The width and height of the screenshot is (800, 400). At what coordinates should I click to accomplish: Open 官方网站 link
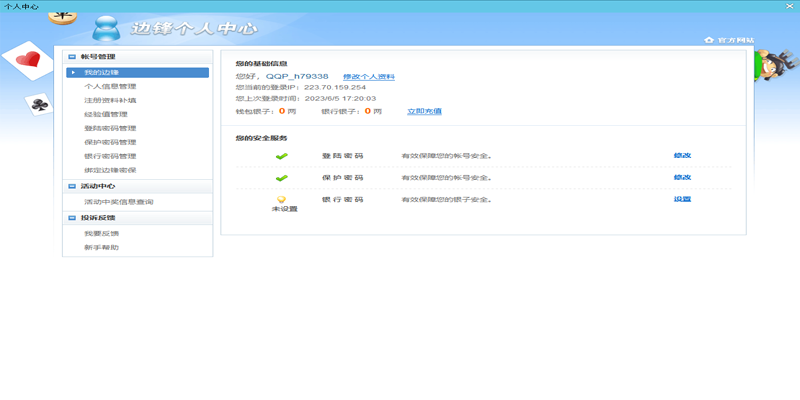click(x=736, y=40)
